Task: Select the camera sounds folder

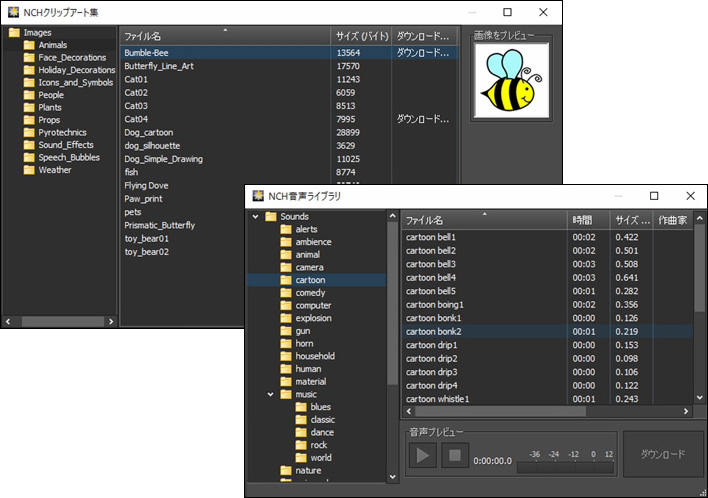Action: pos(309,267)
